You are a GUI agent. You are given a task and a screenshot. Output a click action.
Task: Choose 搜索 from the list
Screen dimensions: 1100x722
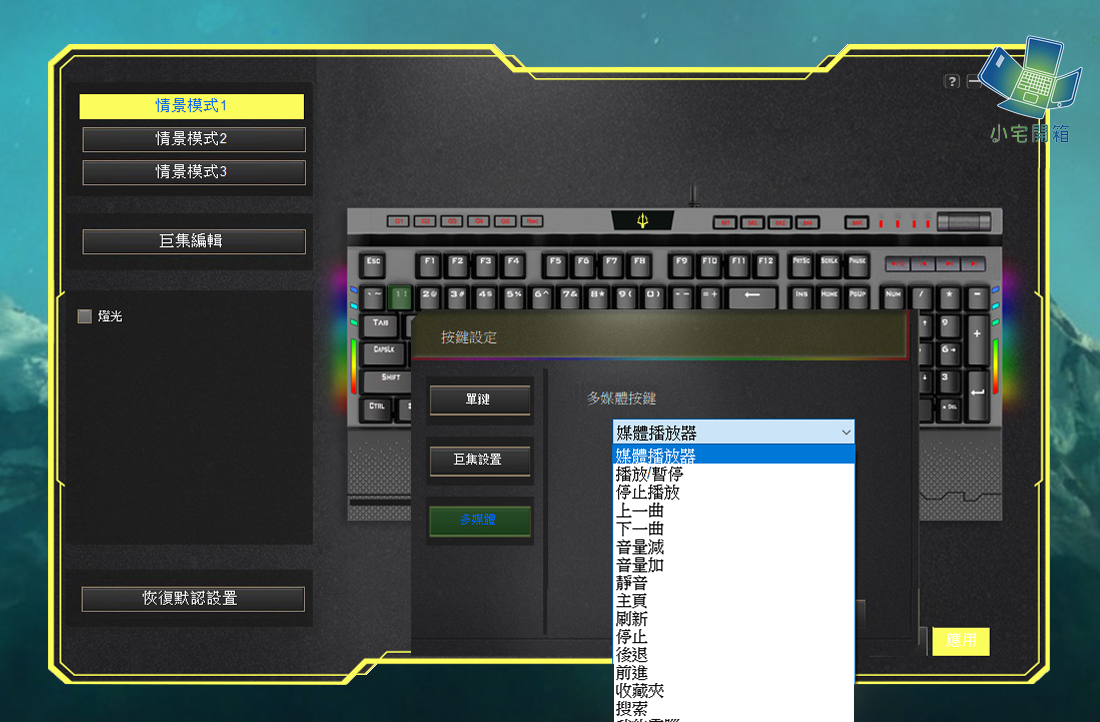733,709
